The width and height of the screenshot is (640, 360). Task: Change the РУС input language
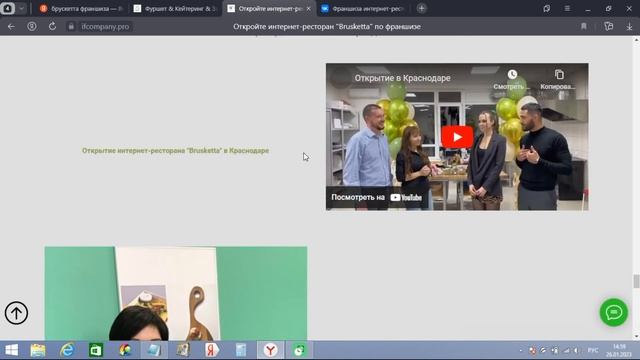click(593, 351)
